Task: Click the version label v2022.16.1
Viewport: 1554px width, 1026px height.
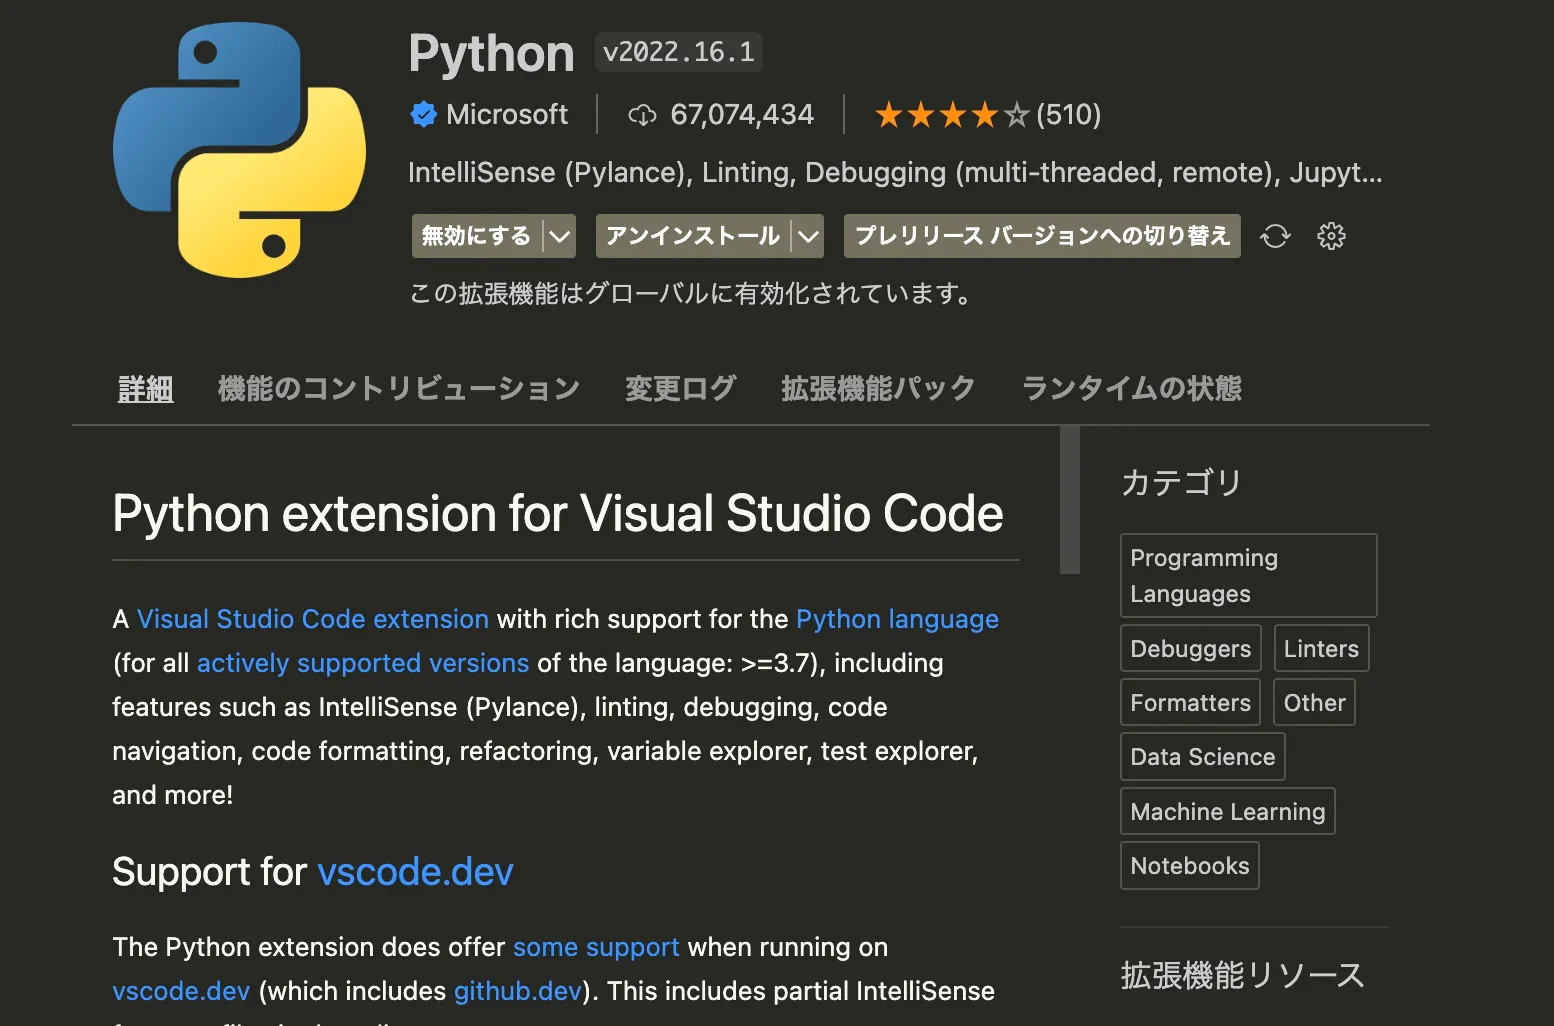Action: pos(679,52)
